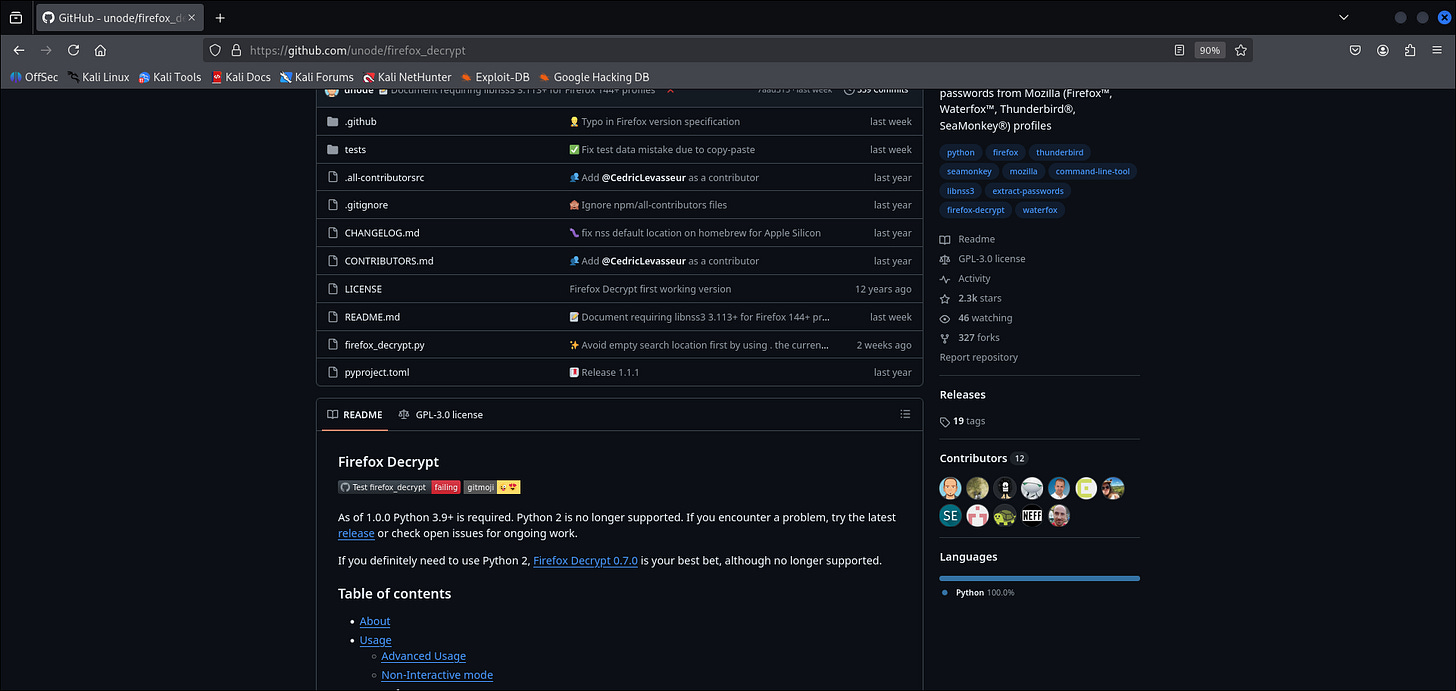Open OffSec bookmark in bookmarks bar
The width and height of the screenshot is (1456, 691).
(34, 77)
